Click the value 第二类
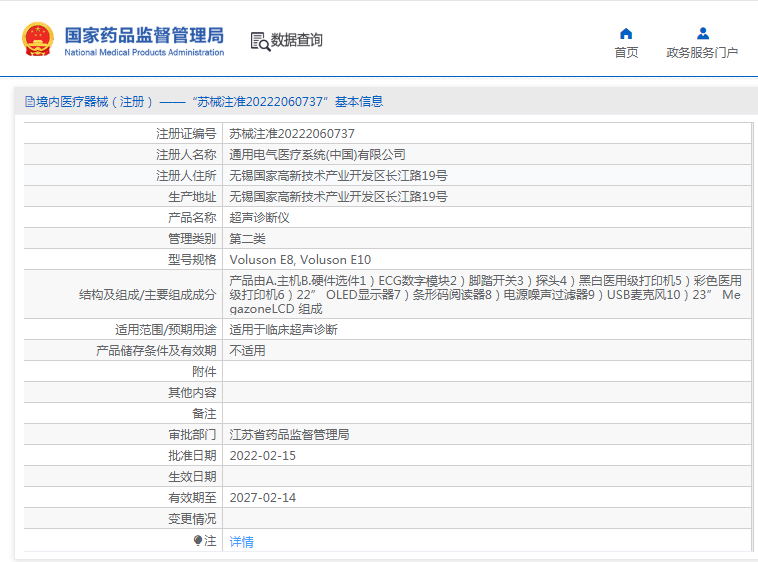The height and width of the screenshot is (562, 758). point(247,239)
